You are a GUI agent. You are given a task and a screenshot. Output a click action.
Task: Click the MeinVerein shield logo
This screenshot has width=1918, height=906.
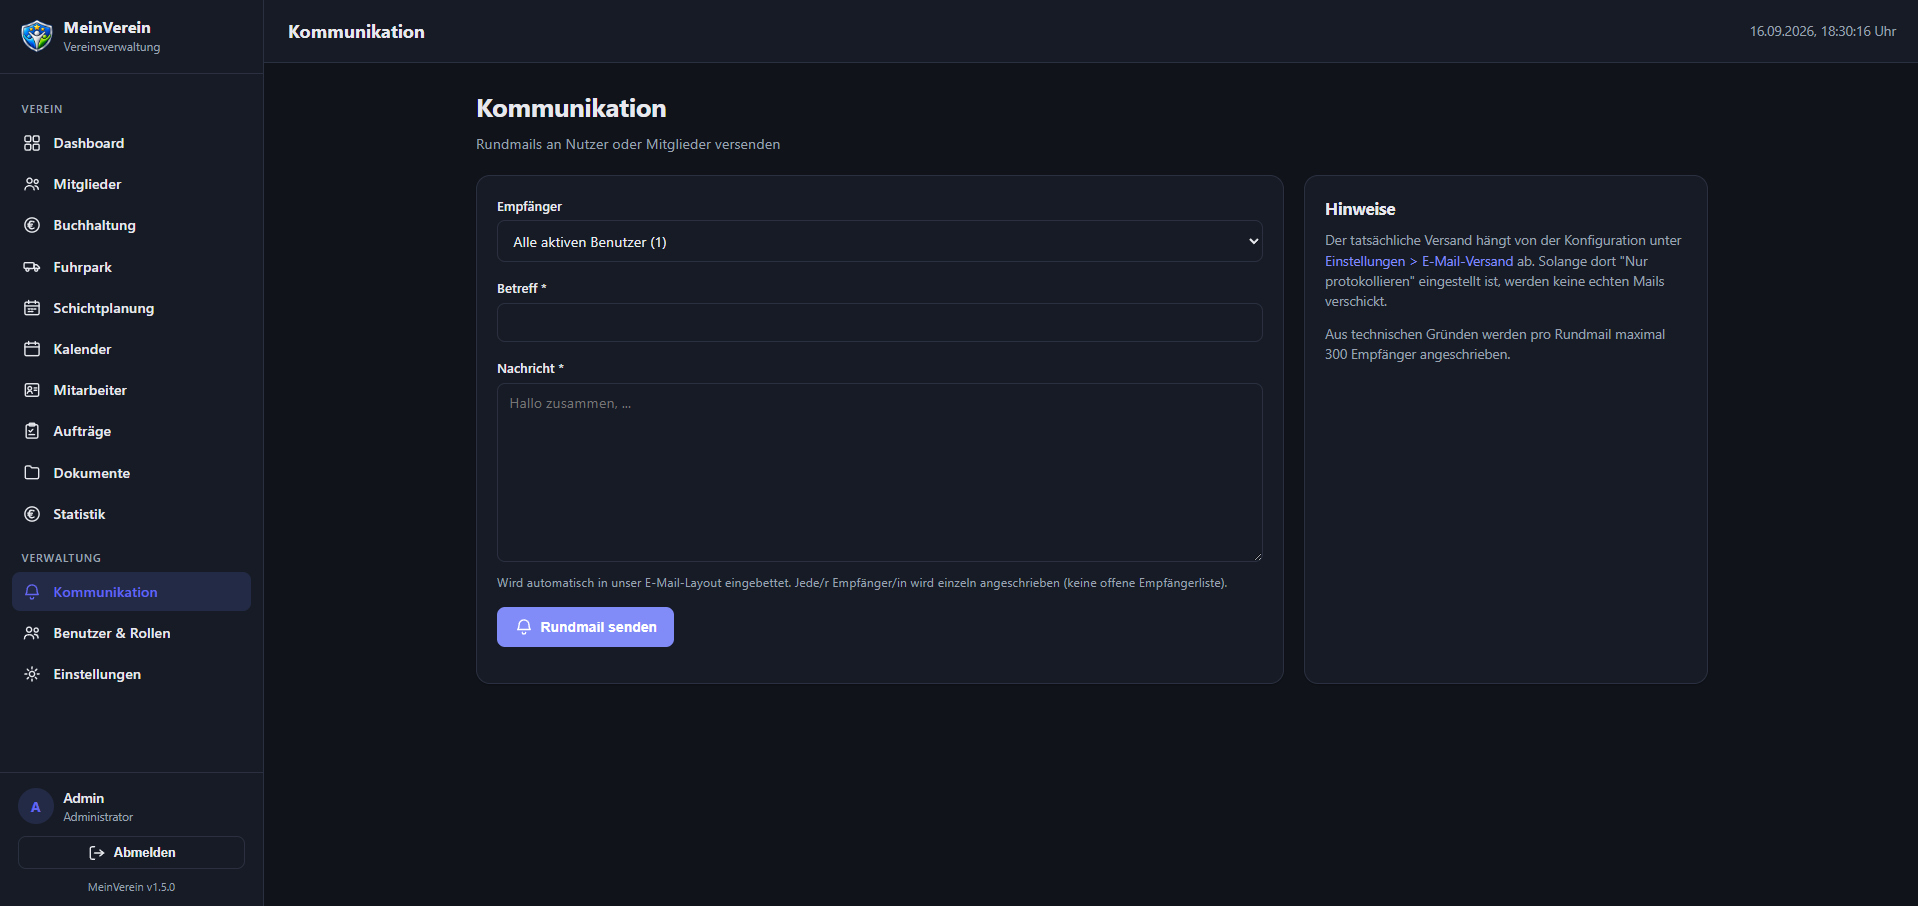[37, 36]
